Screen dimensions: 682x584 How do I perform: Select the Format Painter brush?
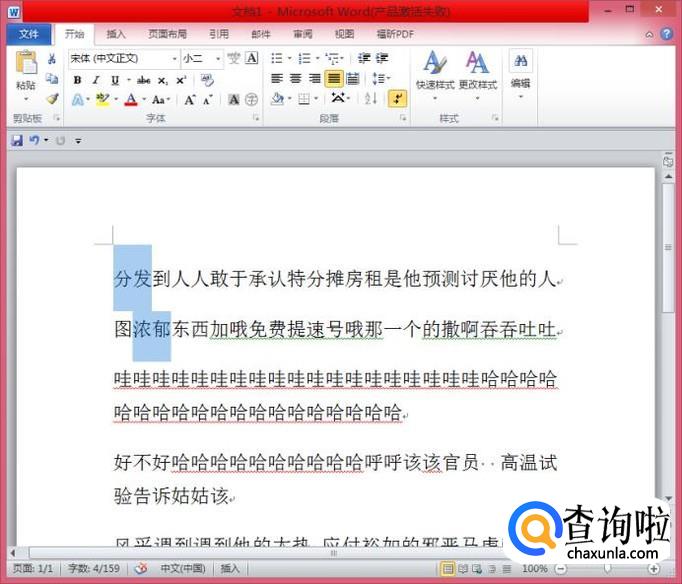tap(52, 99)
